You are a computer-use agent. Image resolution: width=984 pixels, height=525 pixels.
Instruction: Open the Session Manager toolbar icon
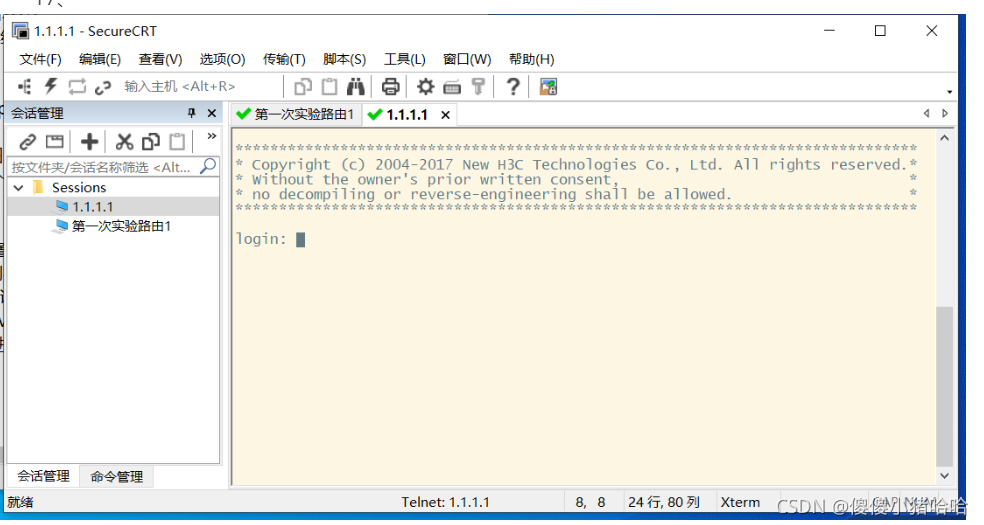tap(24, 87)
